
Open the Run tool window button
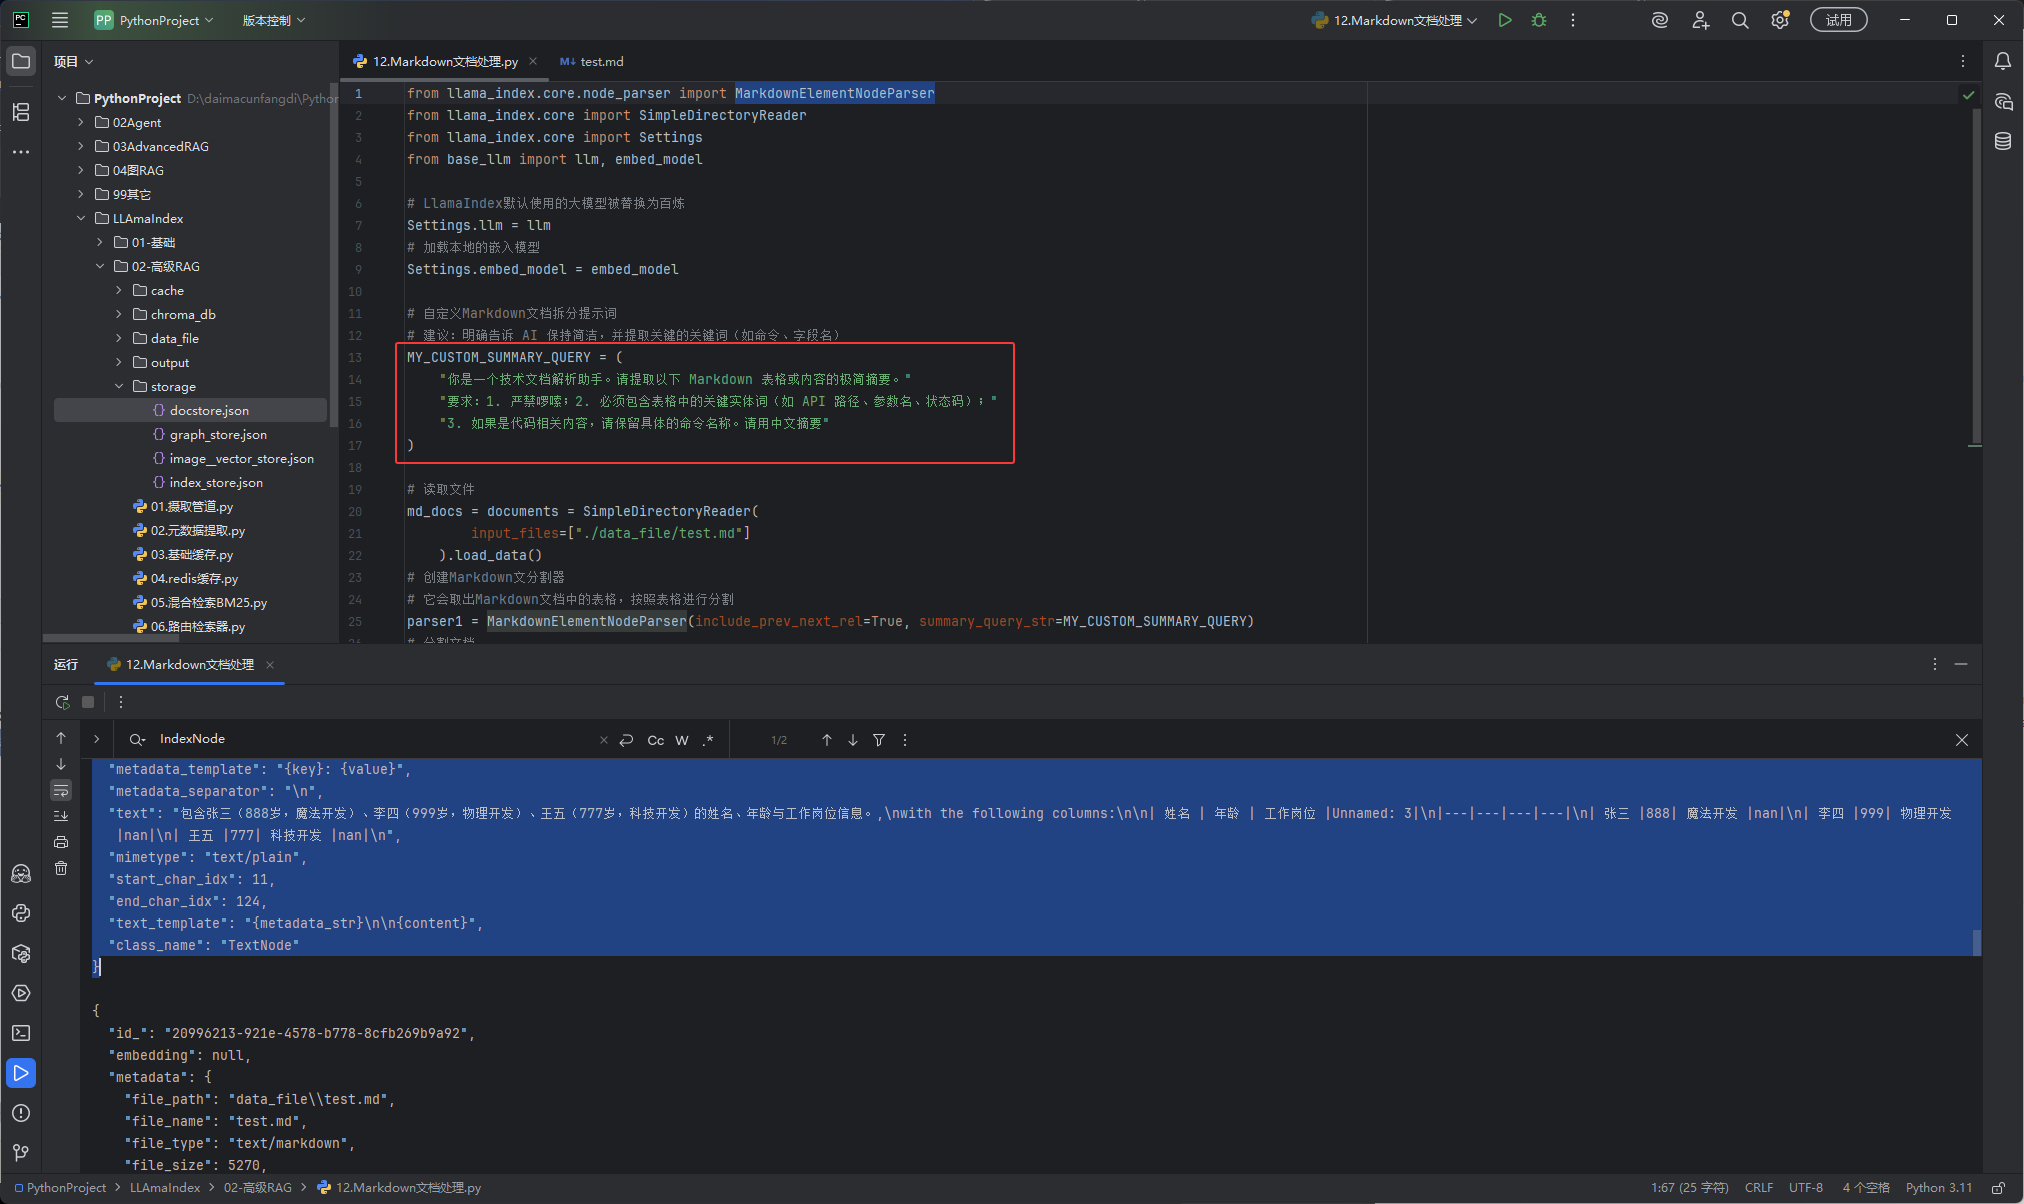21,1073
